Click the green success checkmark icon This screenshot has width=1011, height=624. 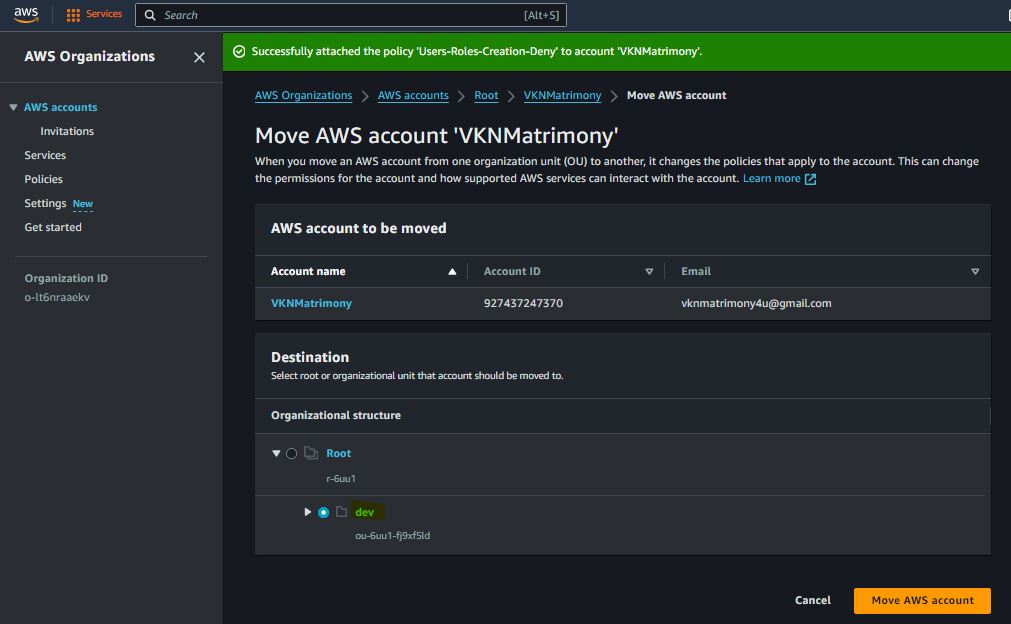click(x=239, y=52)
